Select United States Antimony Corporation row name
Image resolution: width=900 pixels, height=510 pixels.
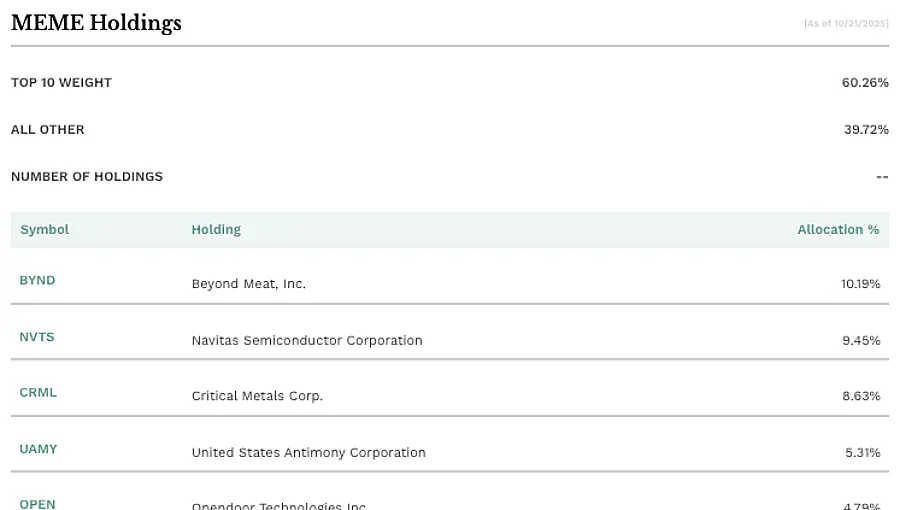click(309, 452)
